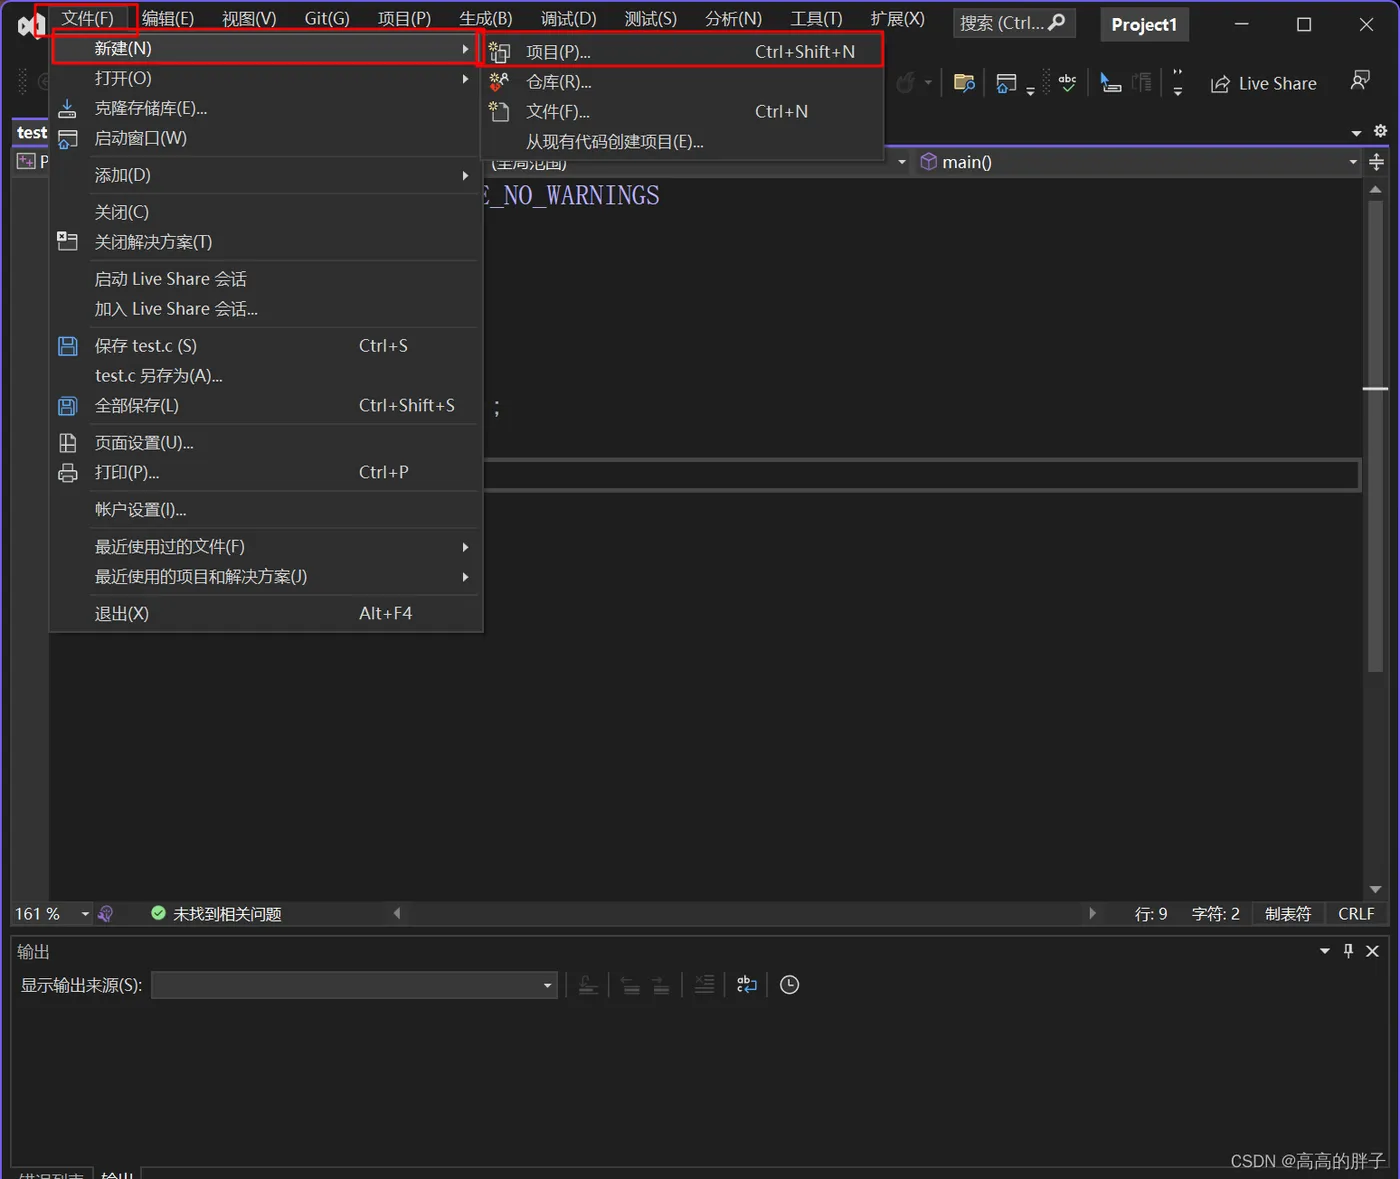This screenshot has width=1400, height=1179.
Task: Open the 视图(V) menu
Action: (249, 19)
